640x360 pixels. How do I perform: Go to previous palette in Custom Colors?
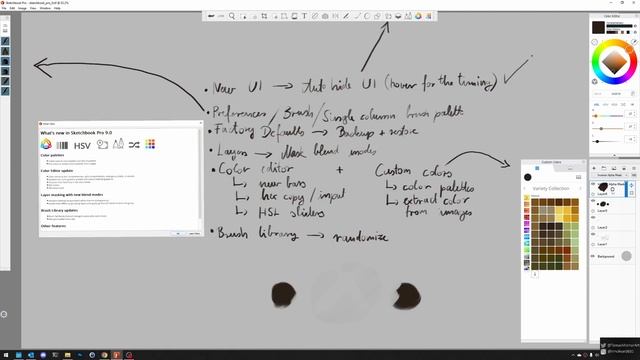coord(525,189)
